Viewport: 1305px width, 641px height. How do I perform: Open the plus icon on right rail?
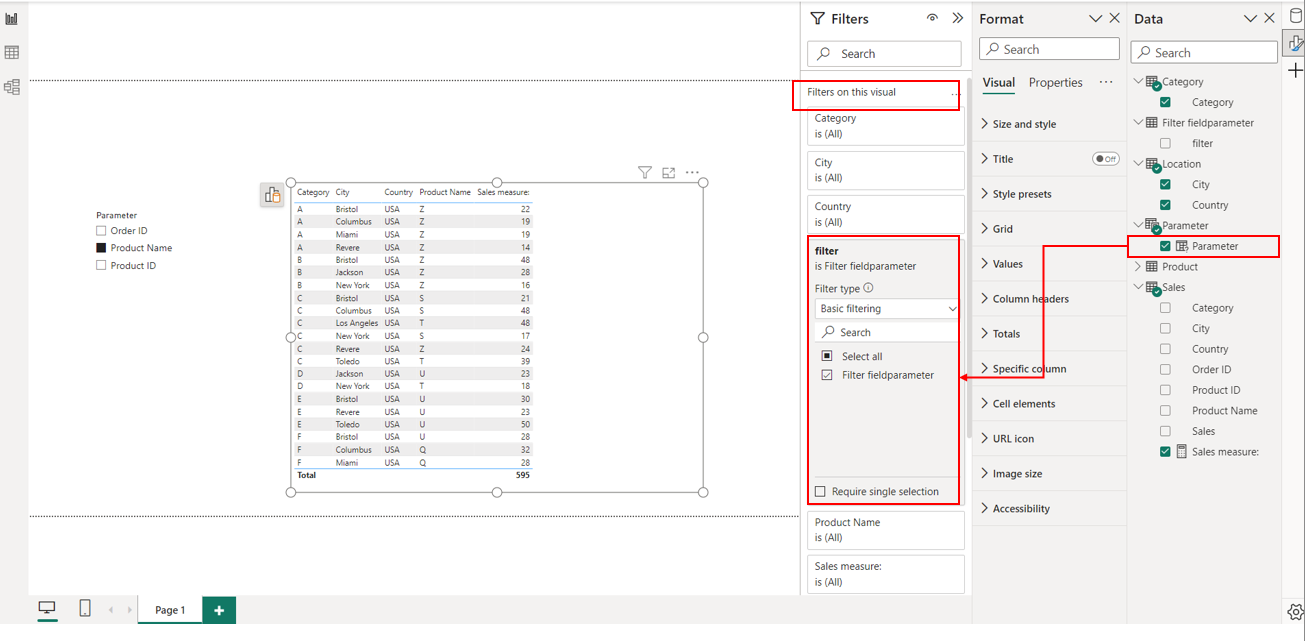click(x=1295, y=70)
